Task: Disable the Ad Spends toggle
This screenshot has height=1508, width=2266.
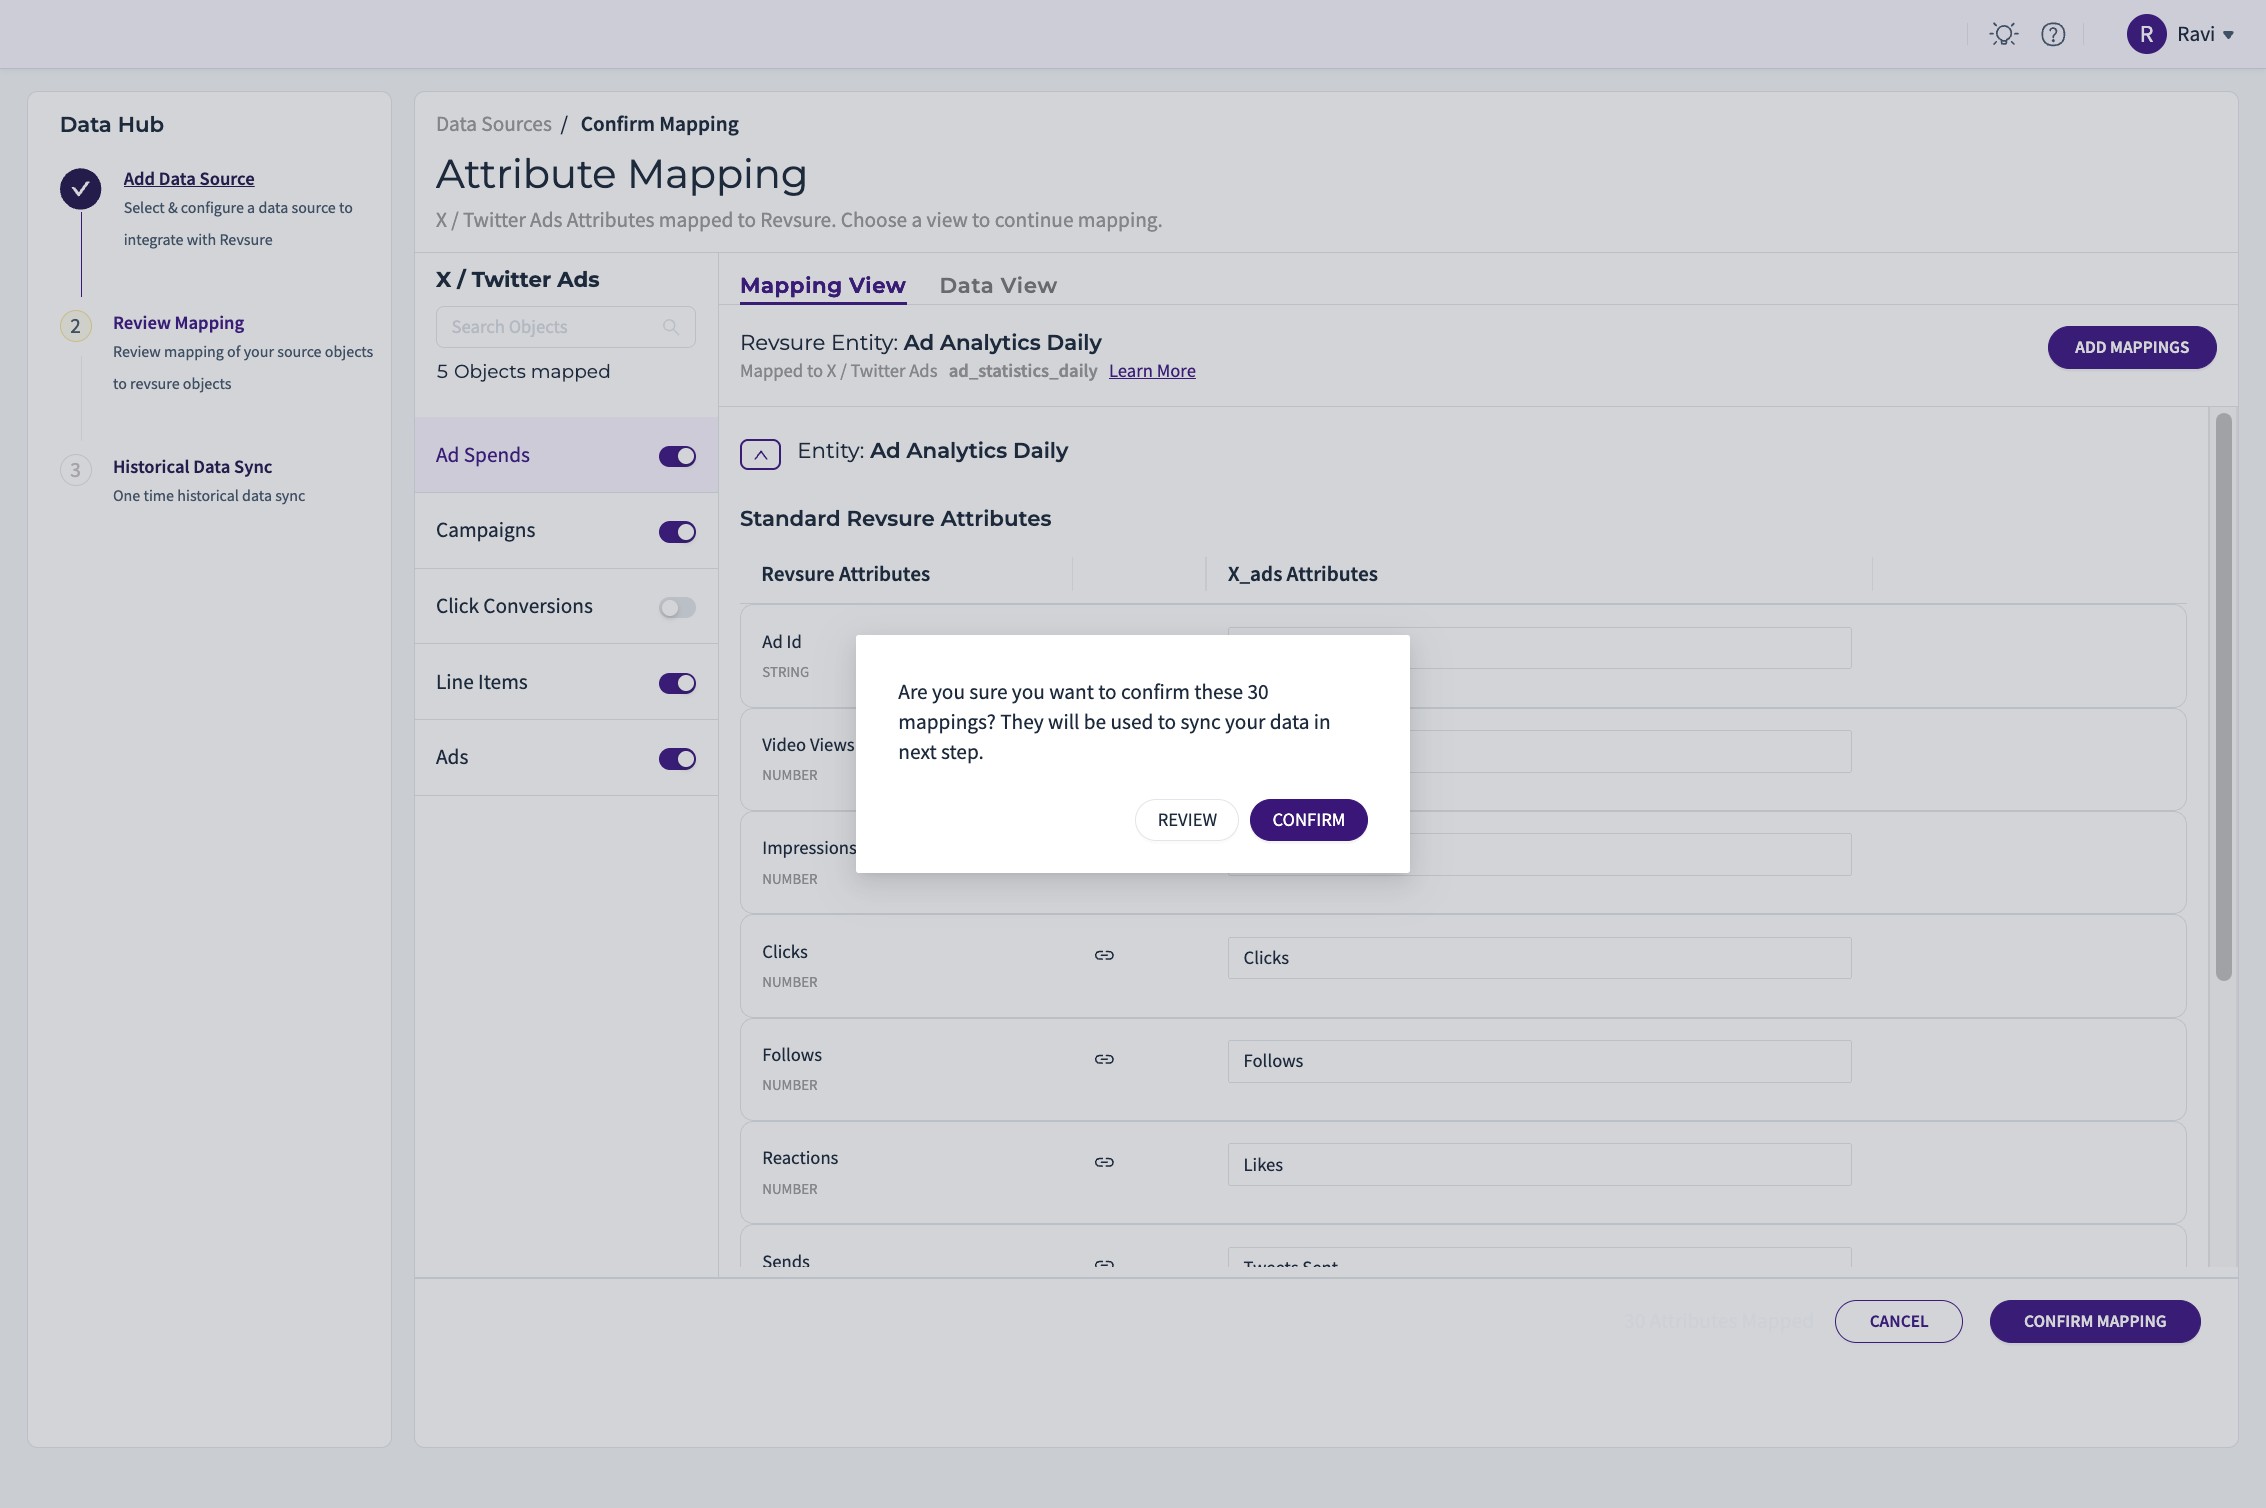Action: [677, 456]
